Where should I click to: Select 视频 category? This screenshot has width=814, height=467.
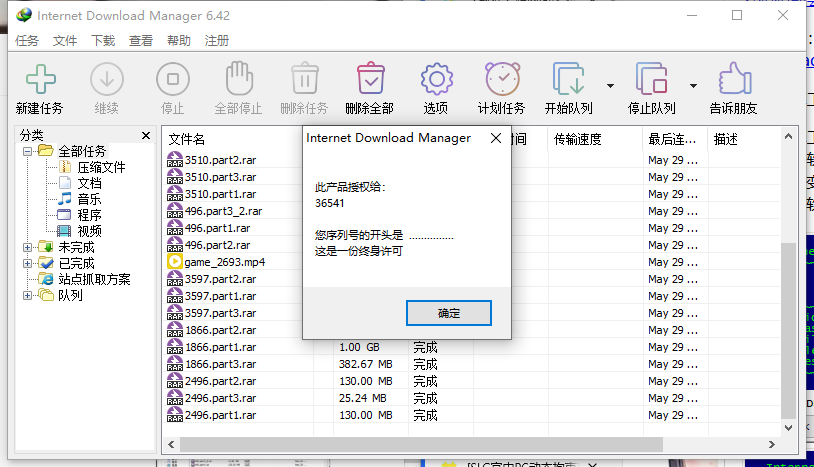click(89, 231)
